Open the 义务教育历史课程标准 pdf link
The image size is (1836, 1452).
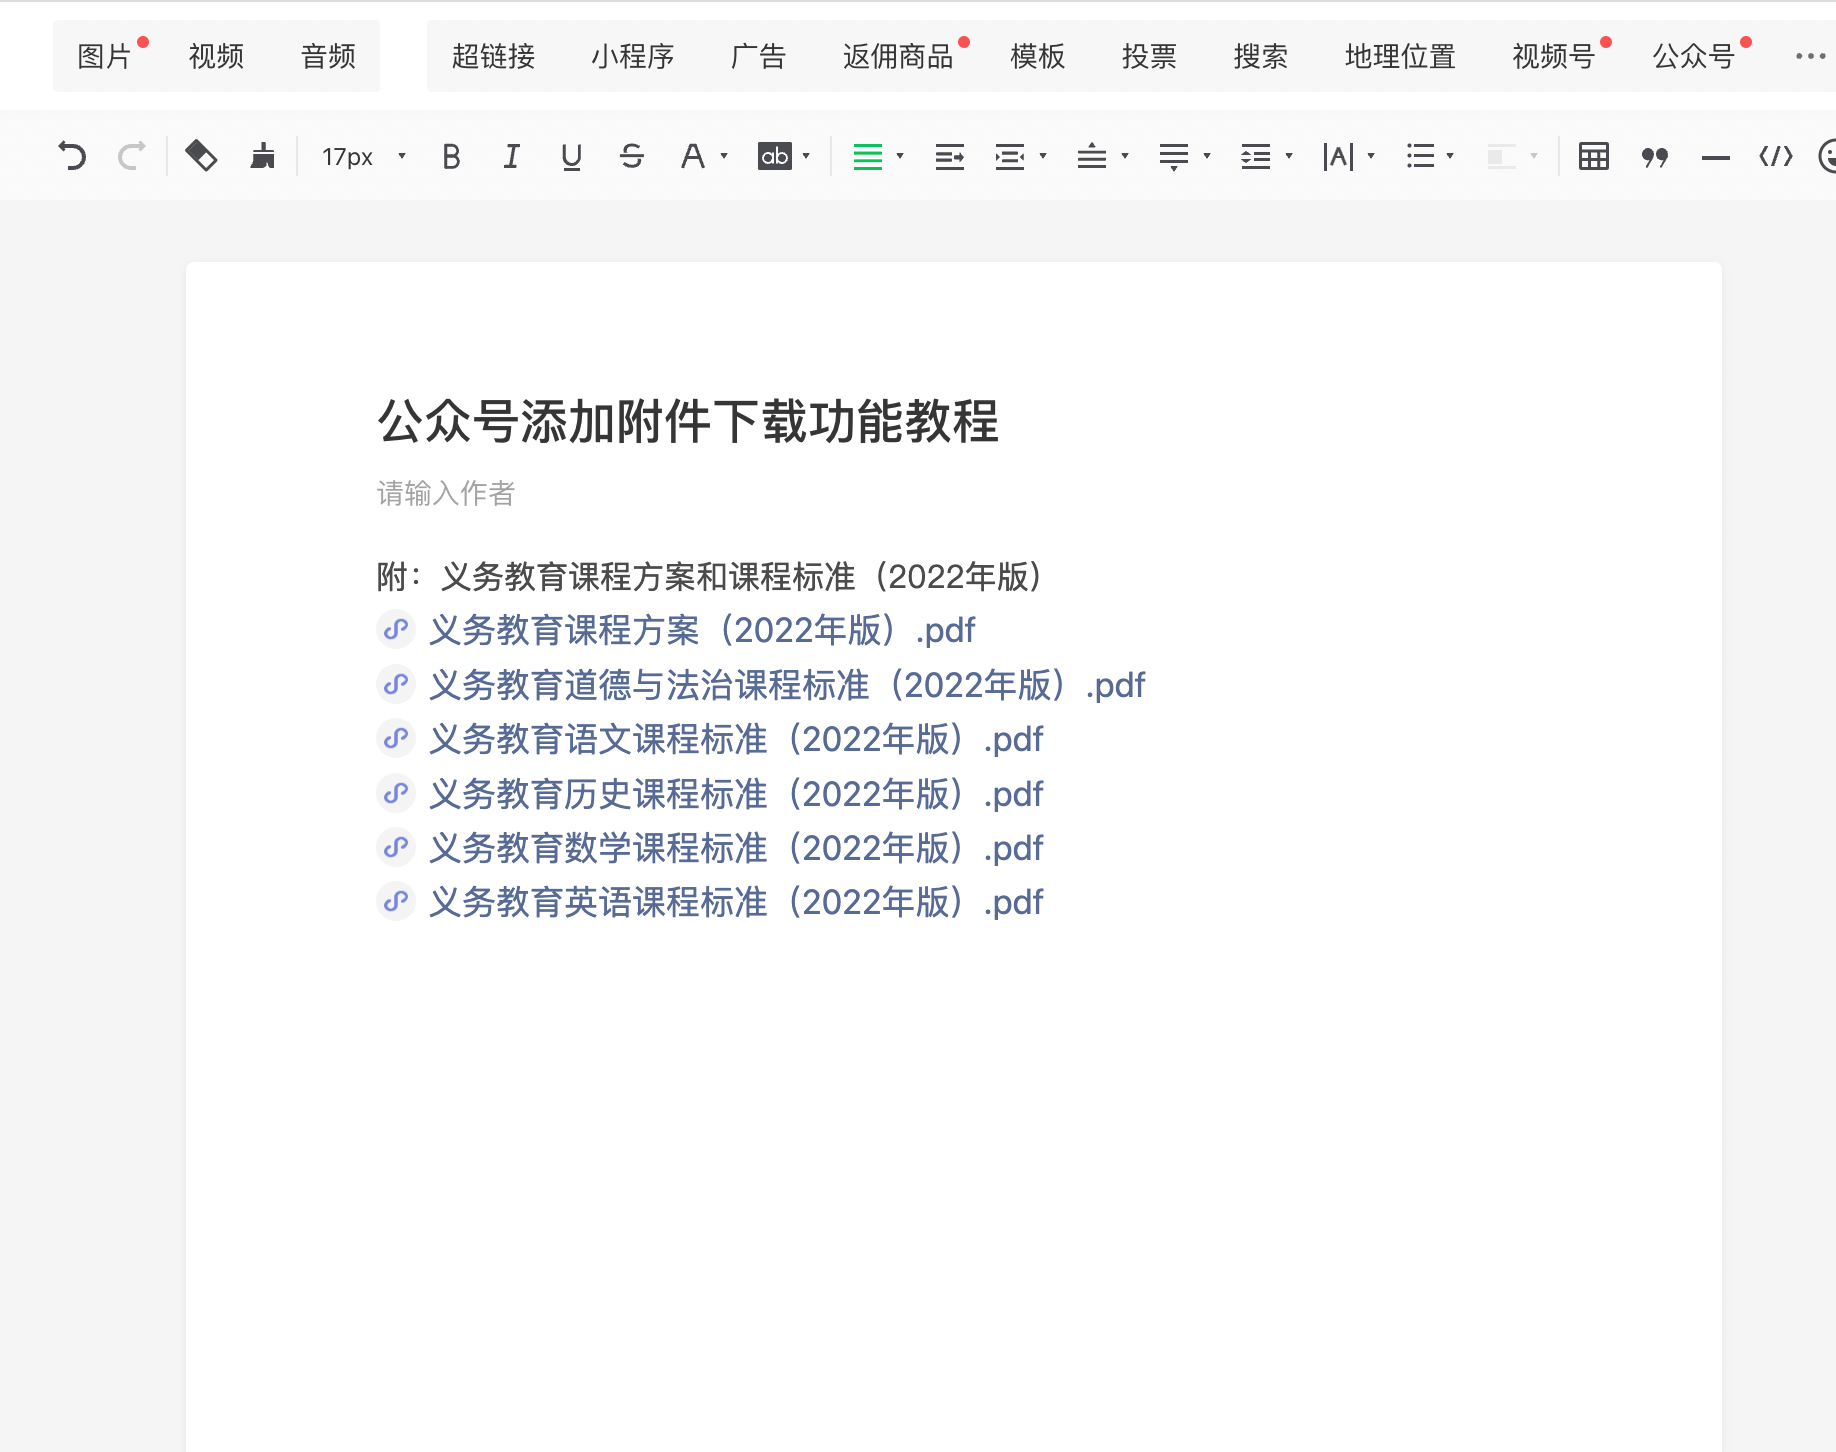click(x=736, y=795)
